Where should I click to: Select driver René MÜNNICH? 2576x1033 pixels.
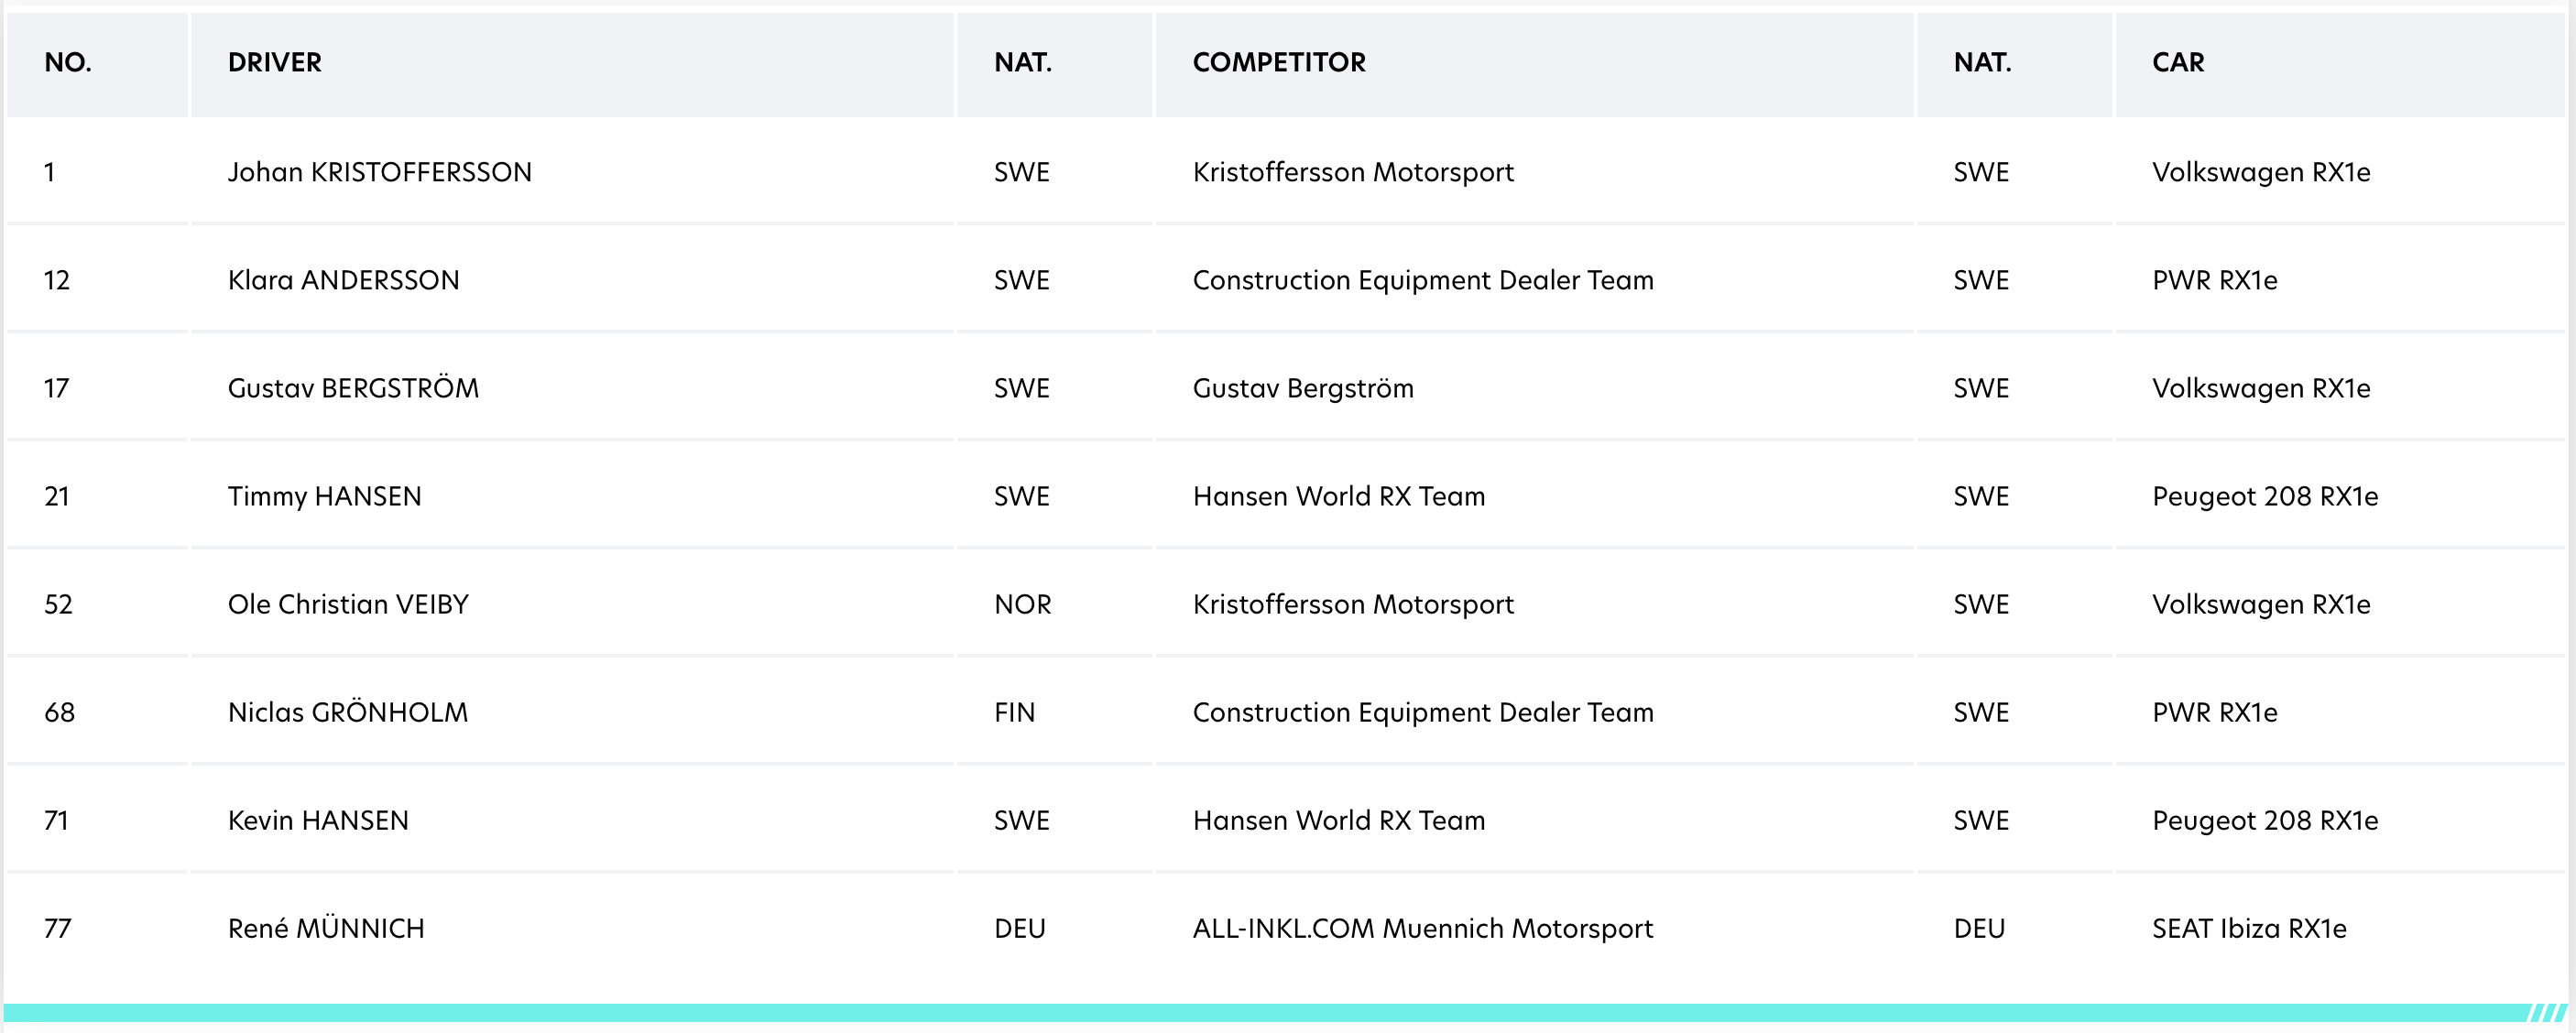(x=326, y=928)
